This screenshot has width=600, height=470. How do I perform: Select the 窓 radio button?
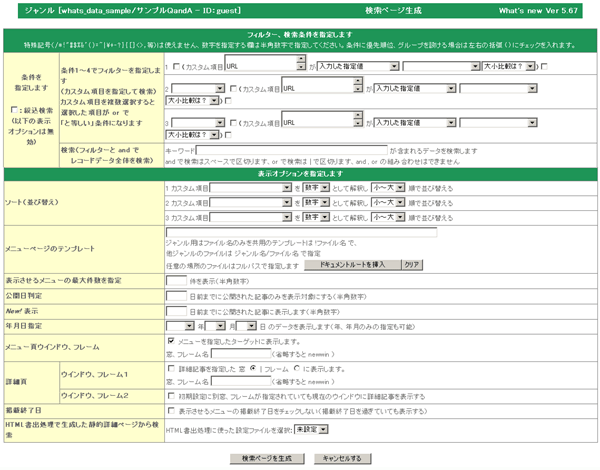[253, 368]
